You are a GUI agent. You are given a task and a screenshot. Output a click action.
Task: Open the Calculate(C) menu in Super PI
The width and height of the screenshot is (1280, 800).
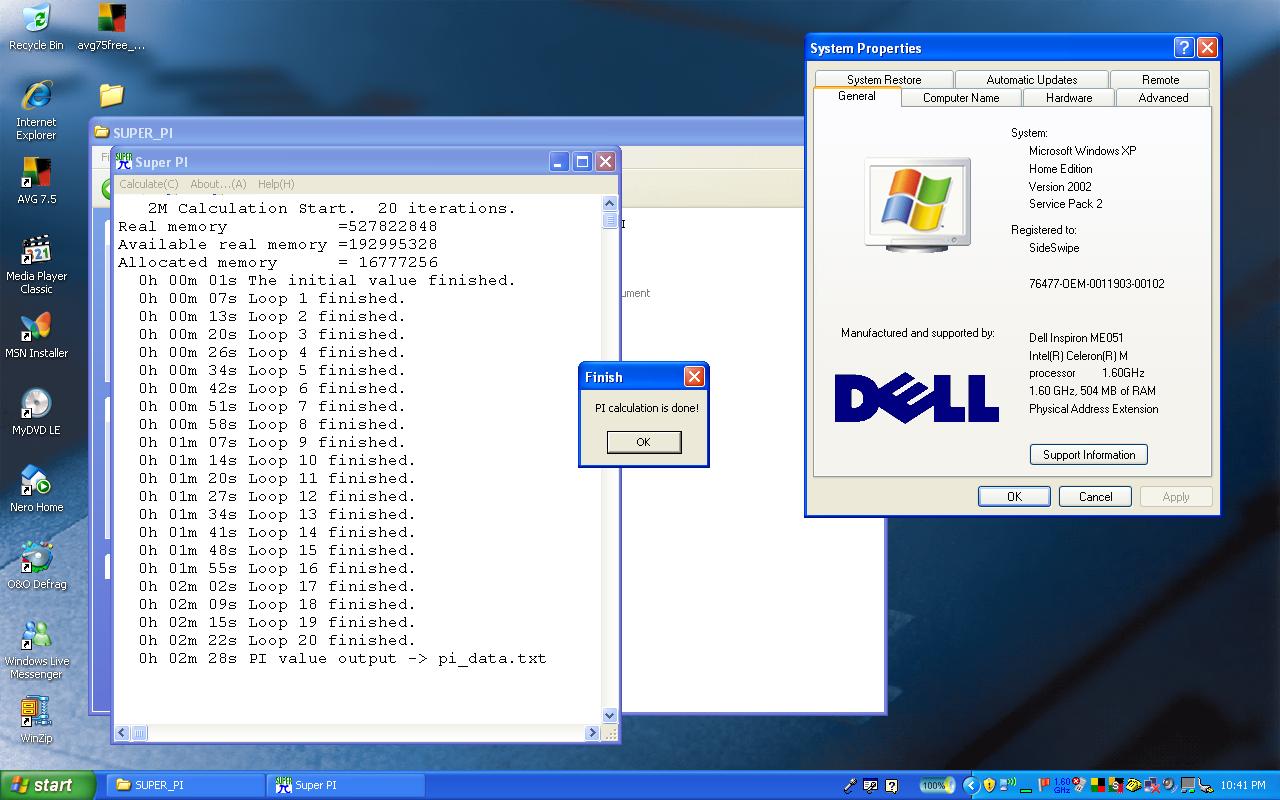(x=149, y=184)
